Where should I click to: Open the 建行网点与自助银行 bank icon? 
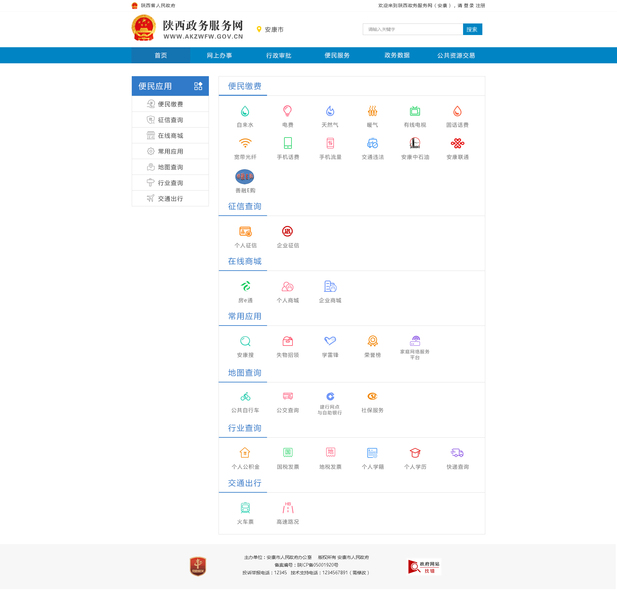tap(330, 396)
